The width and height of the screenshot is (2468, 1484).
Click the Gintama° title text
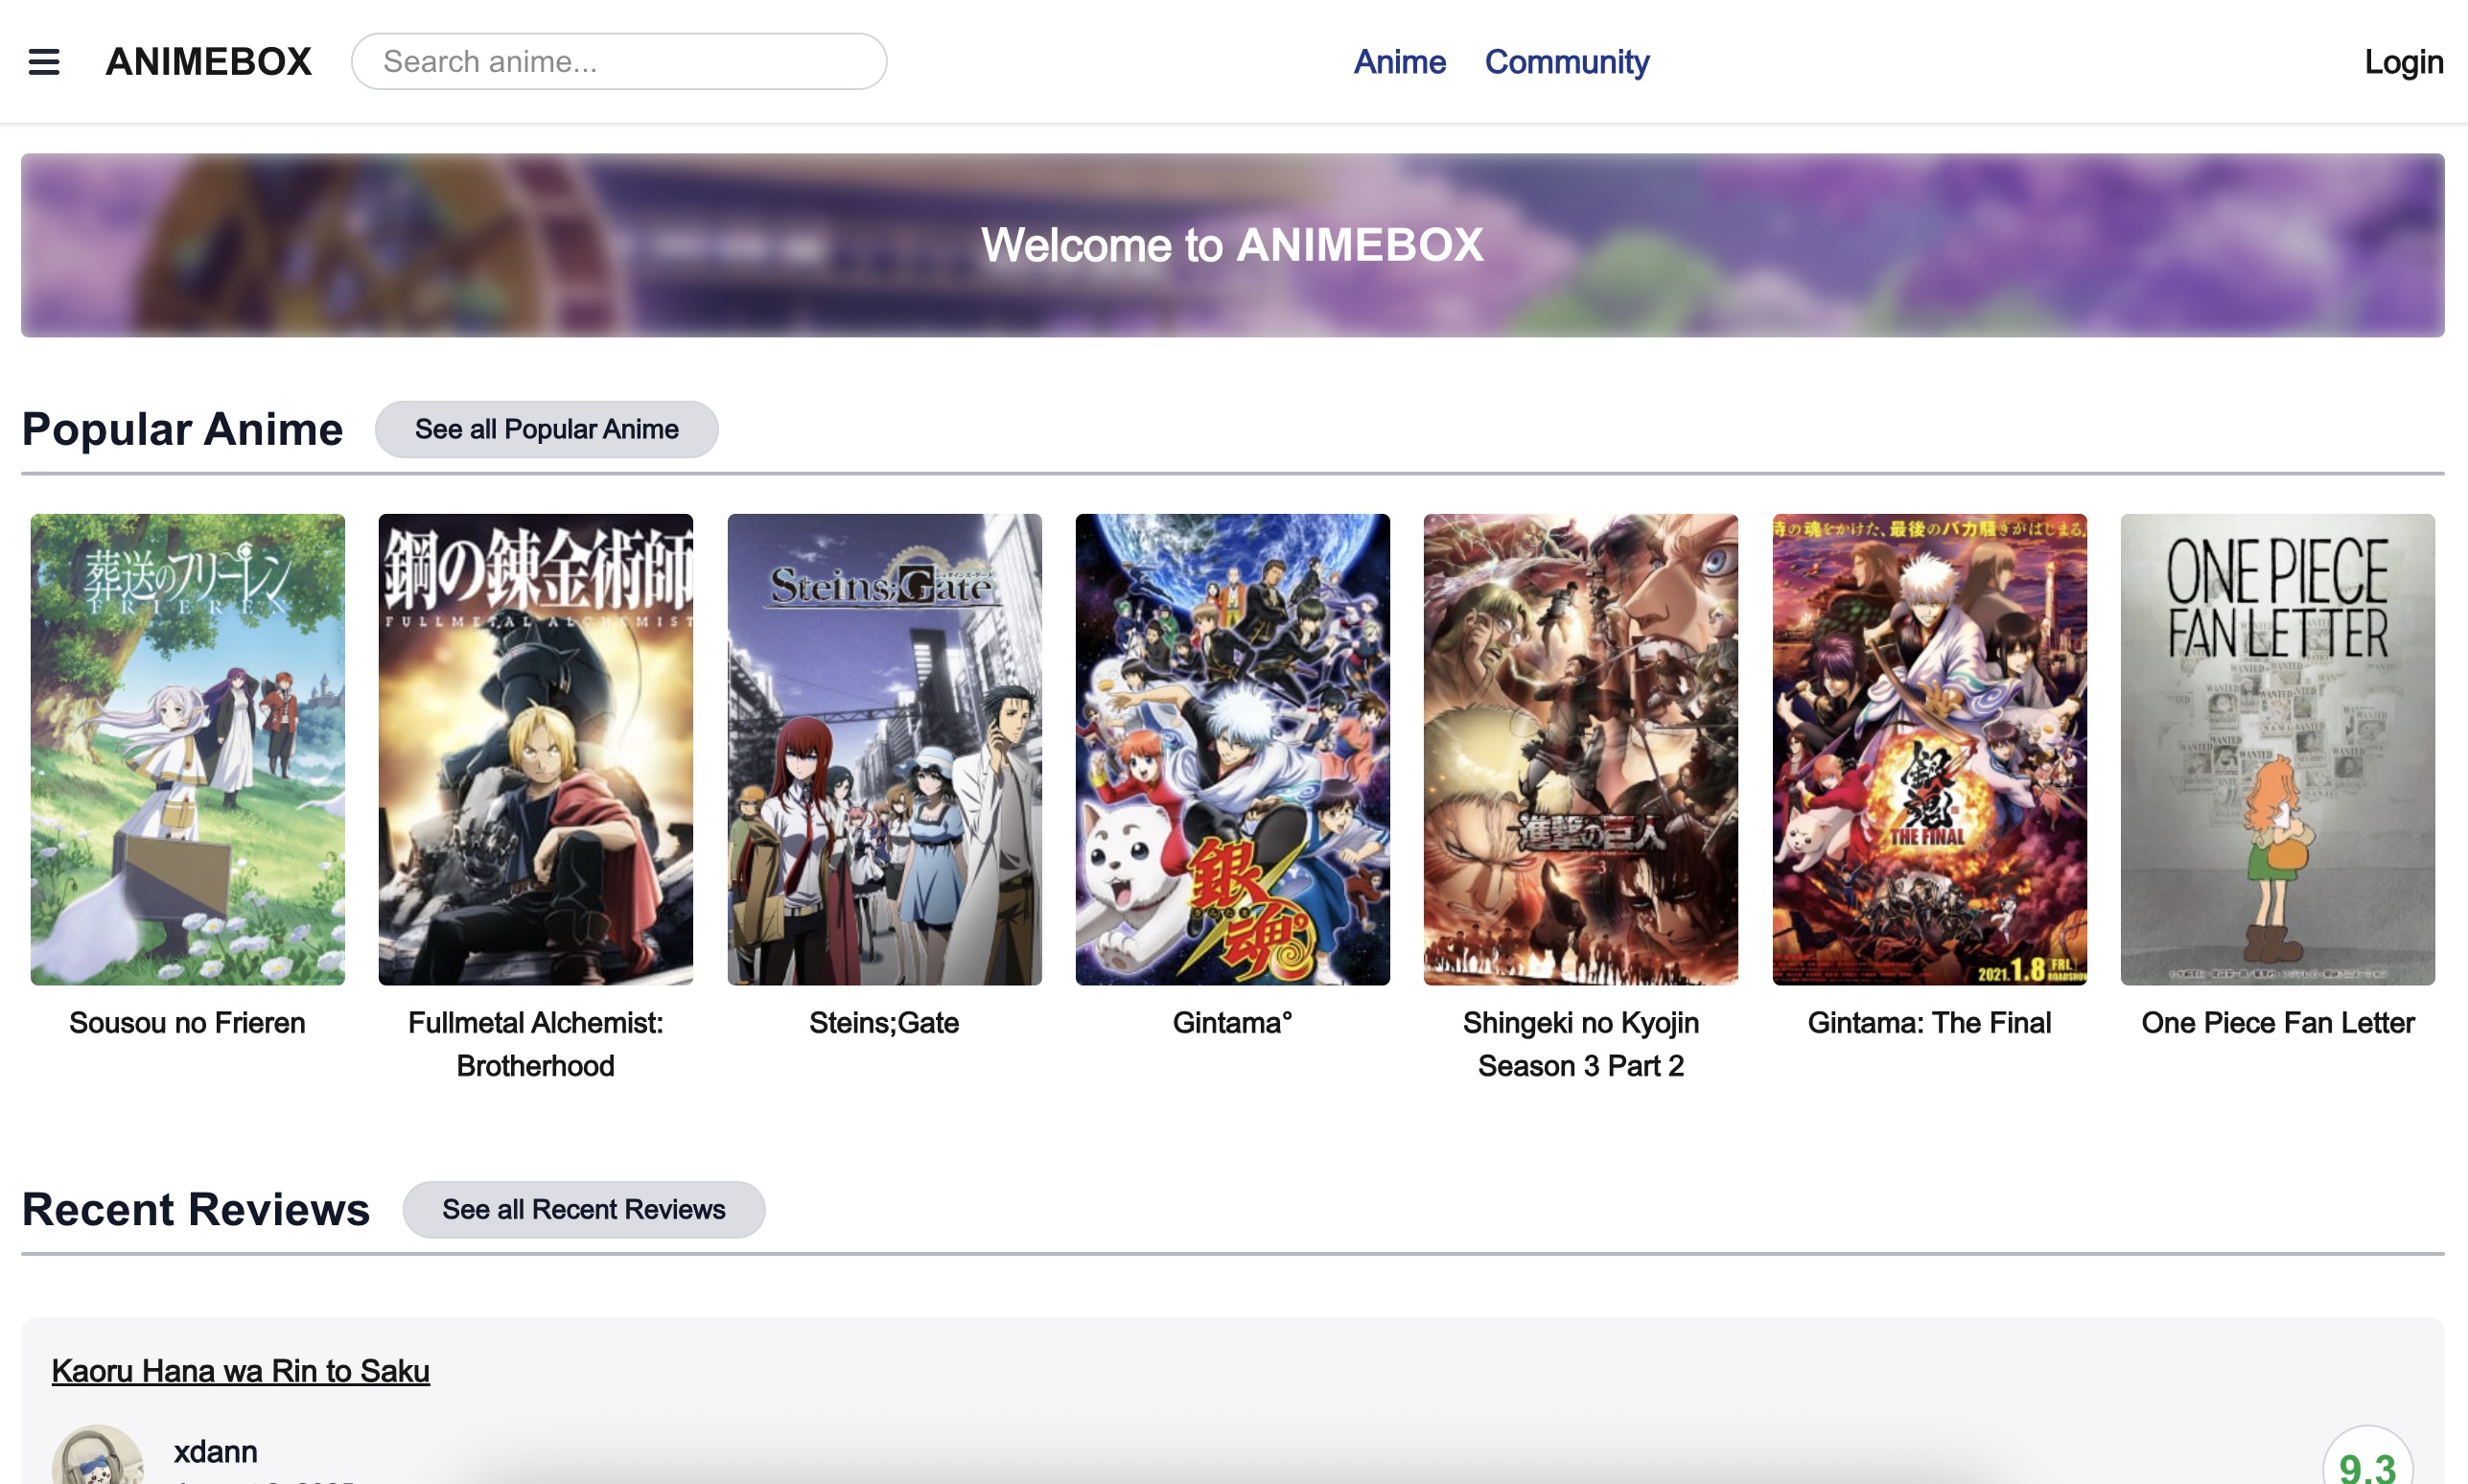(x=1232, y=1022)
